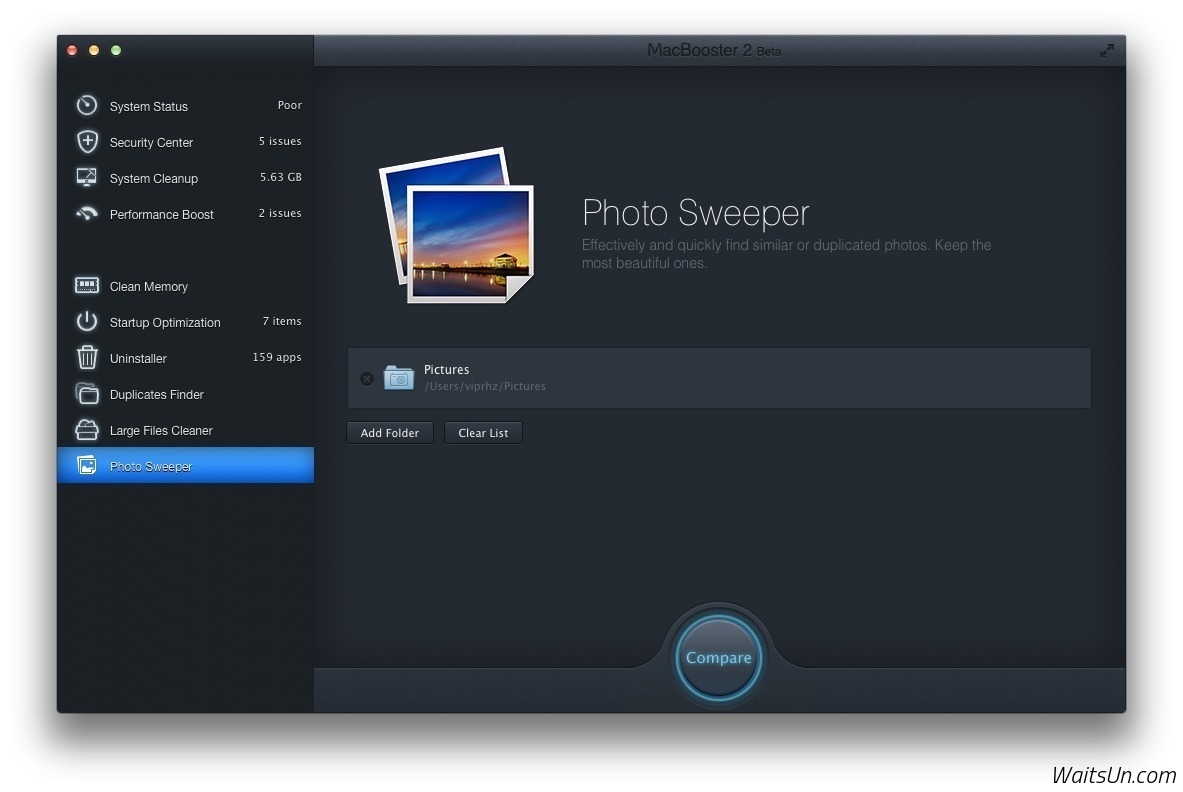Enter full screen with the expand arrows

coord(1106,50)
